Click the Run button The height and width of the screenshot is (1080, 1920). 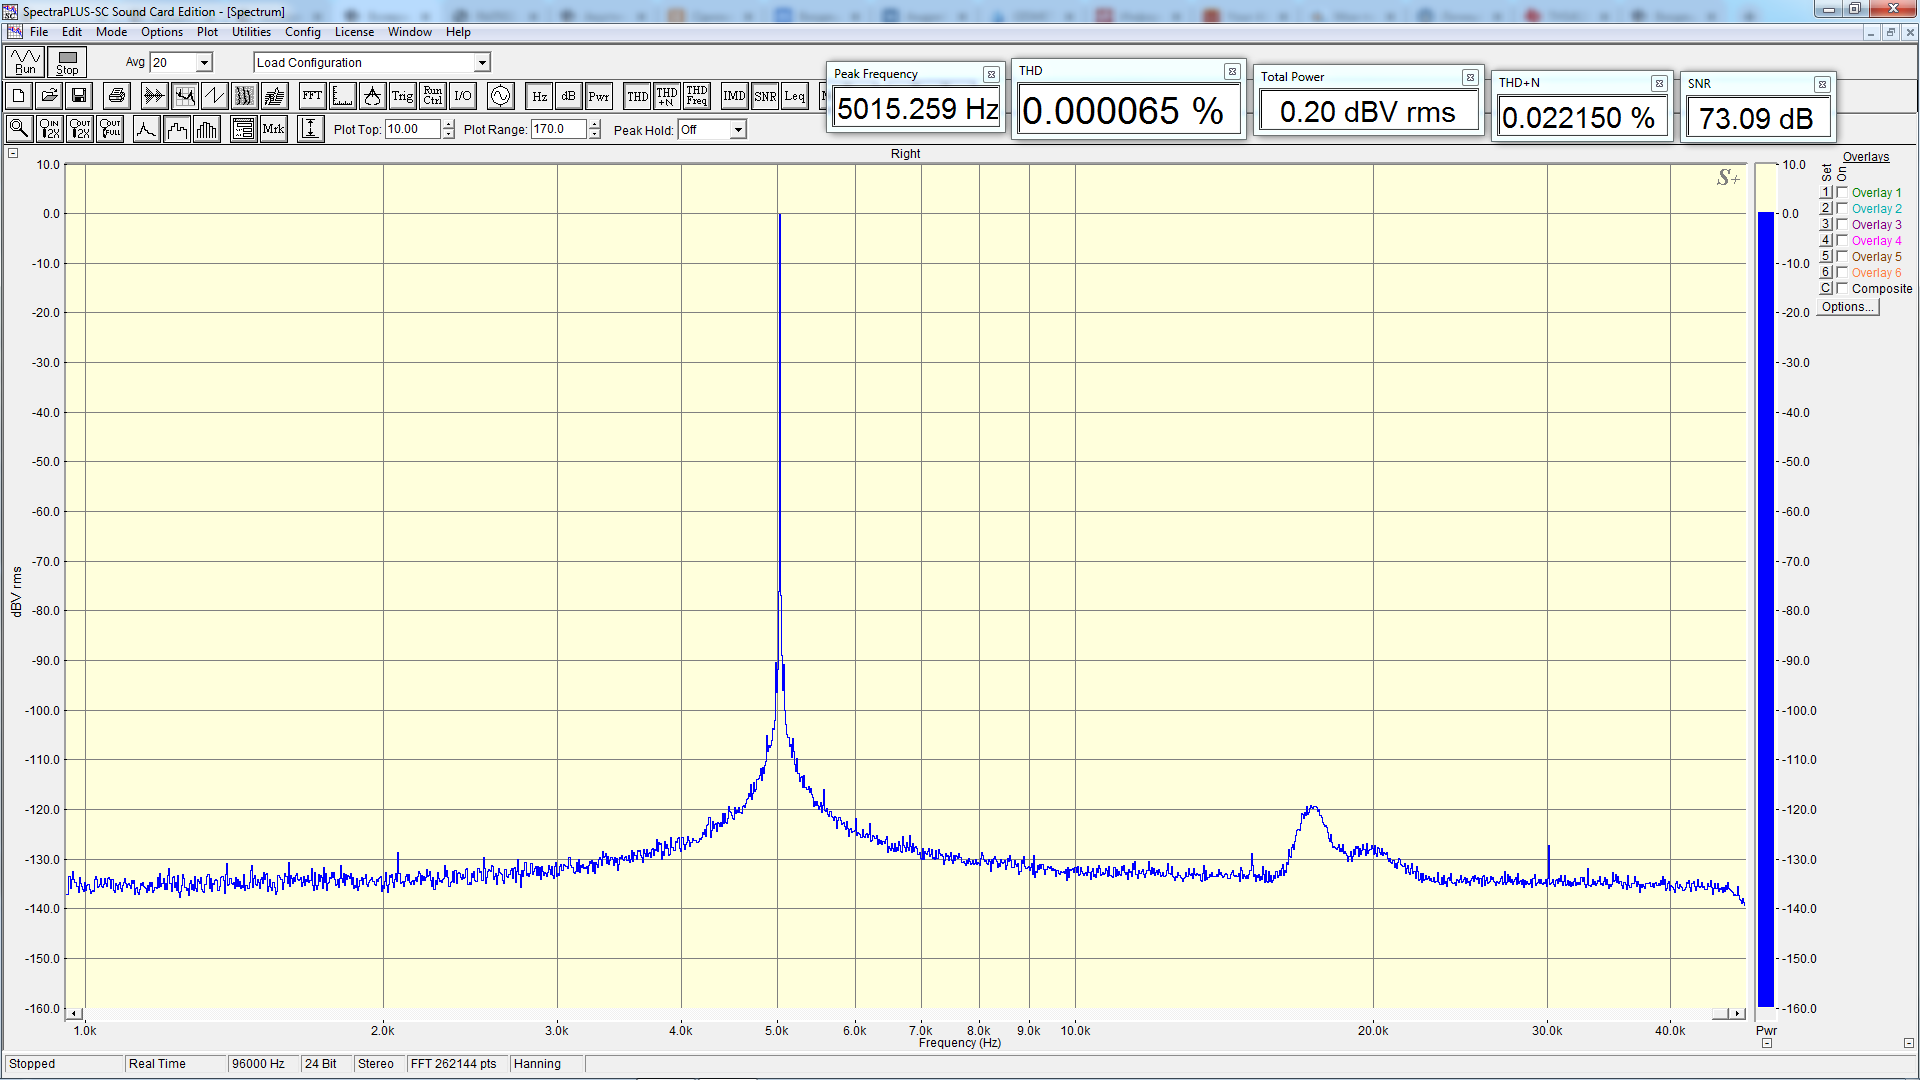pyautogui.click(x=25, y=62)
